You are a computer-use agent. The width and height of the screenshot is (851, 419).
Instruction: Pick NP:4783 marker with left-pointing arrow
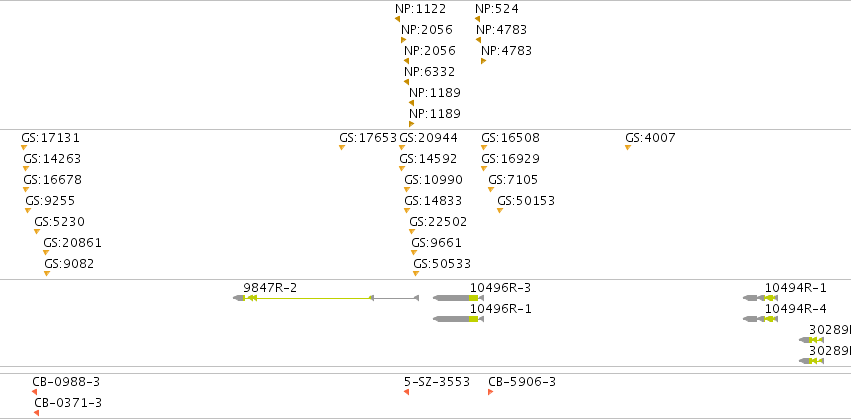(x=479, y=40)
